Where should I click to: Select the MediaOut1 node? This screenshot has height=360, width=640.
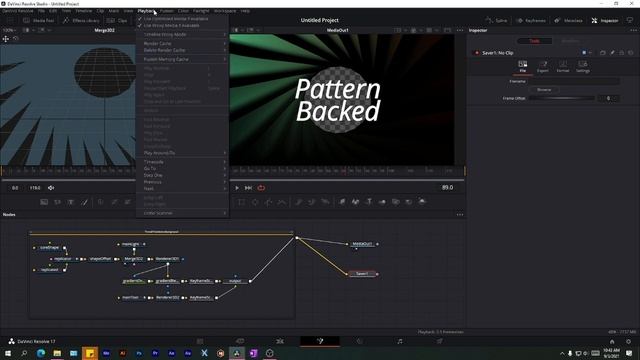[362, 244]
